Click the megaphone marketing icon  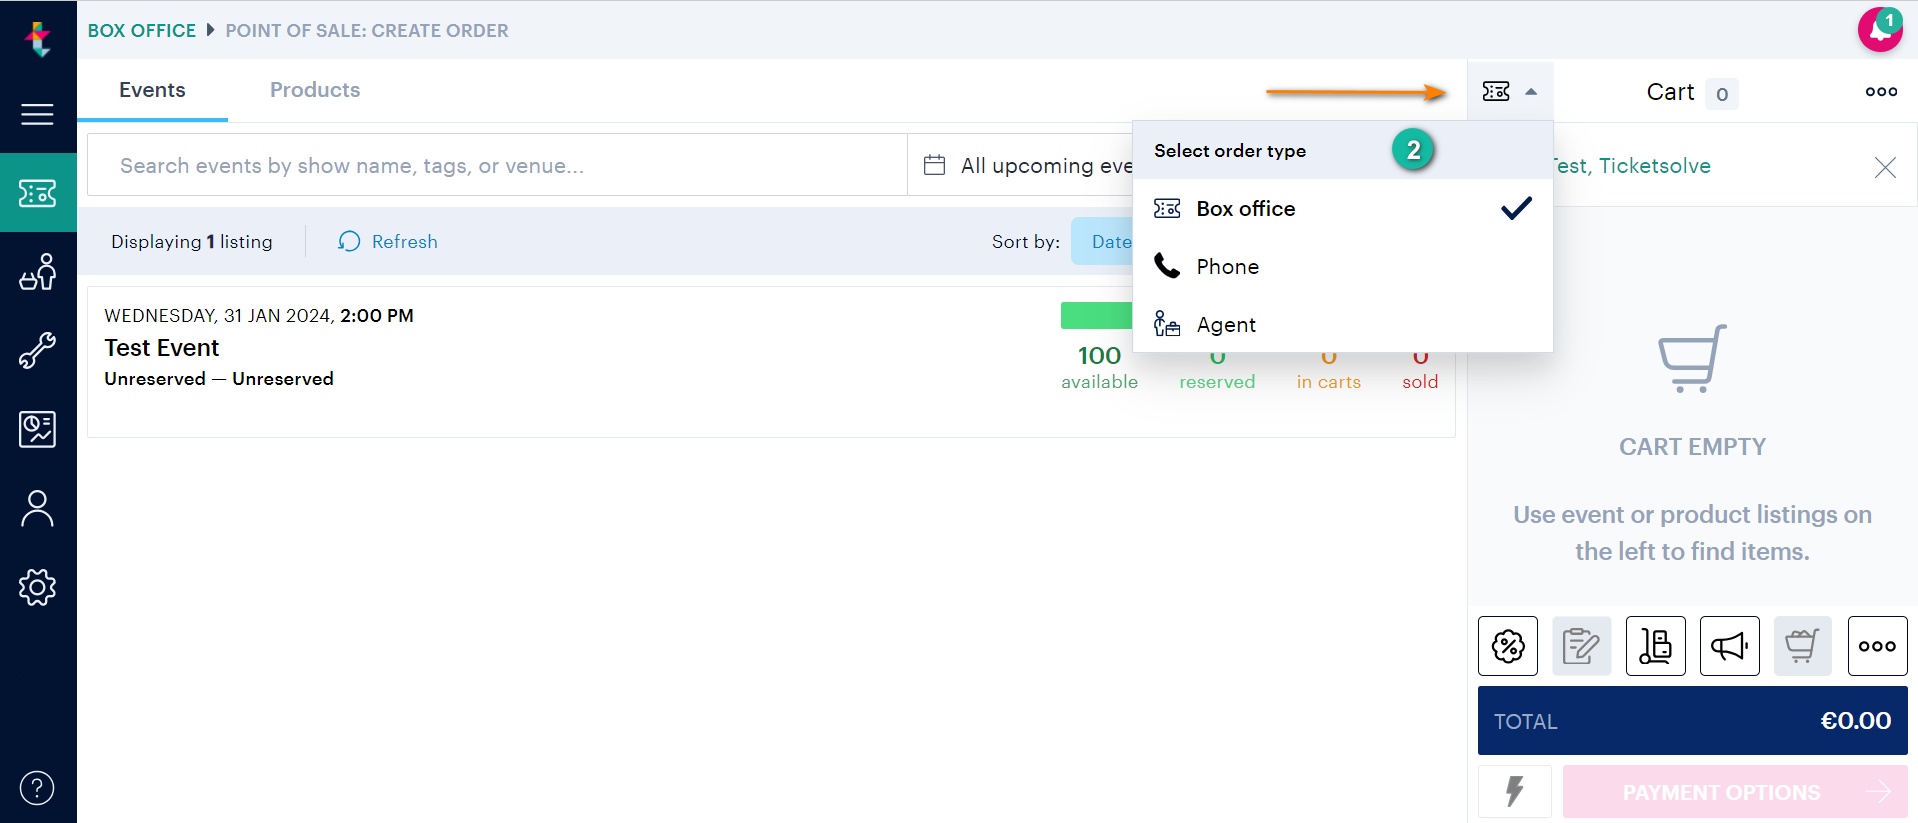(x=1729, y=646)
